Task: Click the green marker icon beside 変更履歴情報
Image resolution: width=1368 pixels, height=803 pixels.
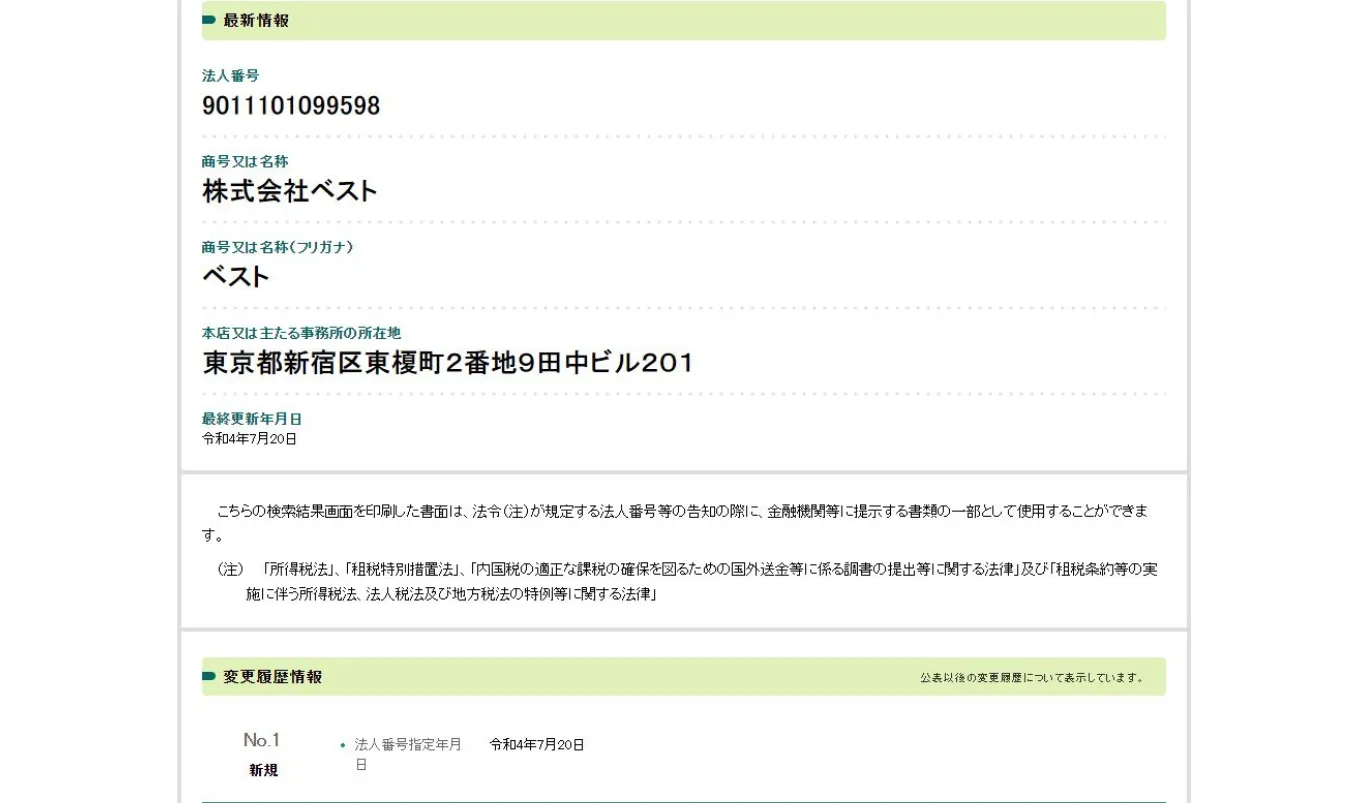Action: pyautogui.click(x=209, y=677)
